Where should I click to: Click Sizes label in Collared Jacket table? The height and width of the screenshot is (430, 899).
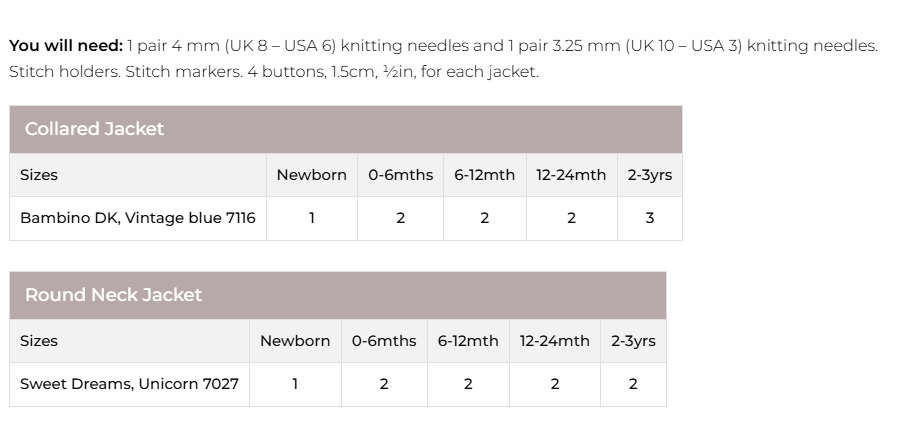pos(39,175)
